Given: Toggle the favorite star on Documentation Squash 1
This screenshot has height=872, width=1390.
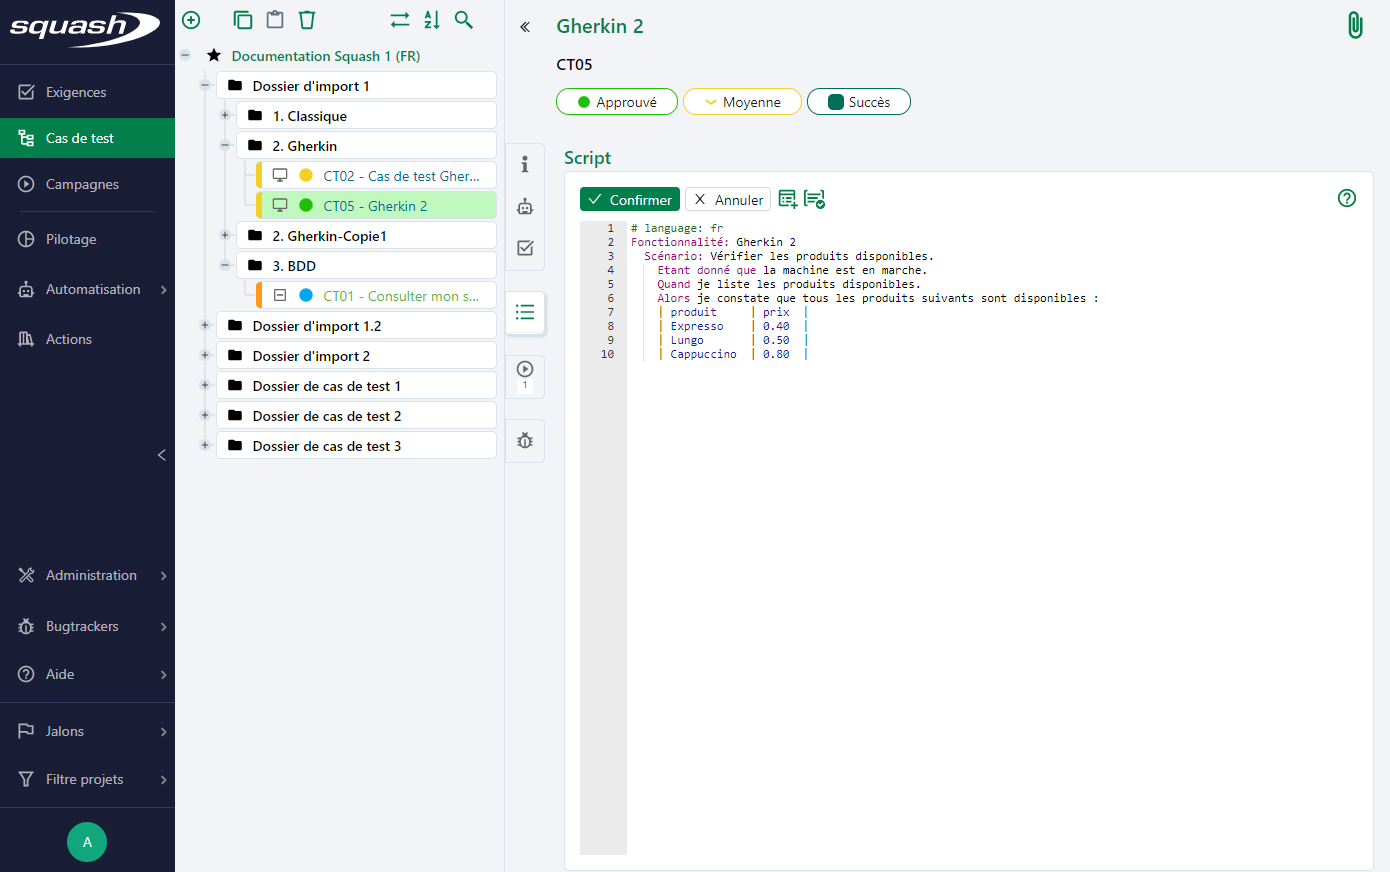Looking at the screenshot, I should [213, 56].
